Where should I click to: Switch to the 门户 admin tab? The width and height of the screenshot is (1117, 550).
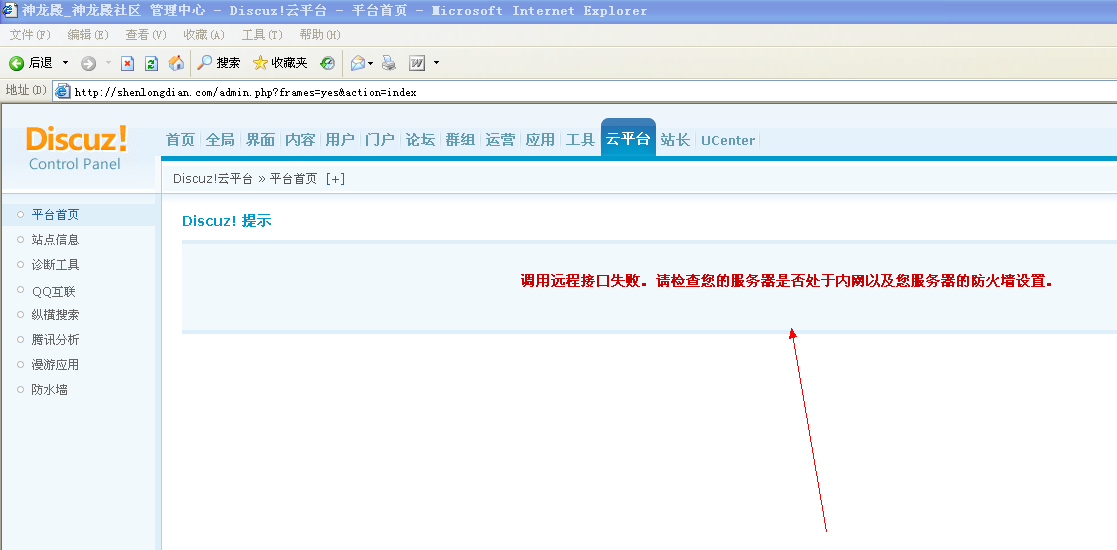coord(380,140)
